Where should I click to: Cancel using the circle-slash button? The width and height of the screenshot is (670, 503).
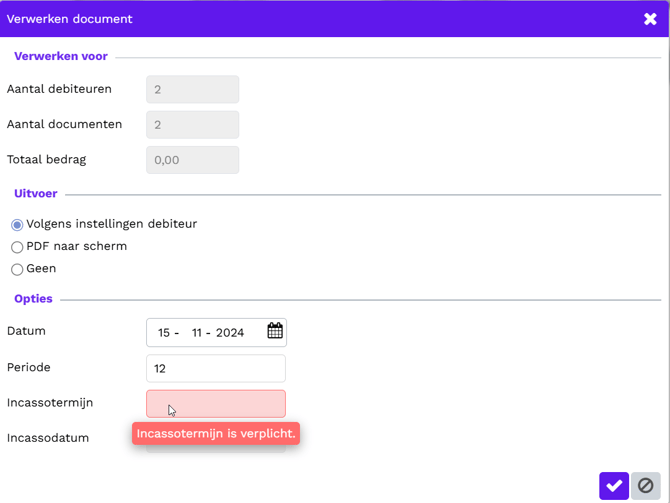point(646,486)
